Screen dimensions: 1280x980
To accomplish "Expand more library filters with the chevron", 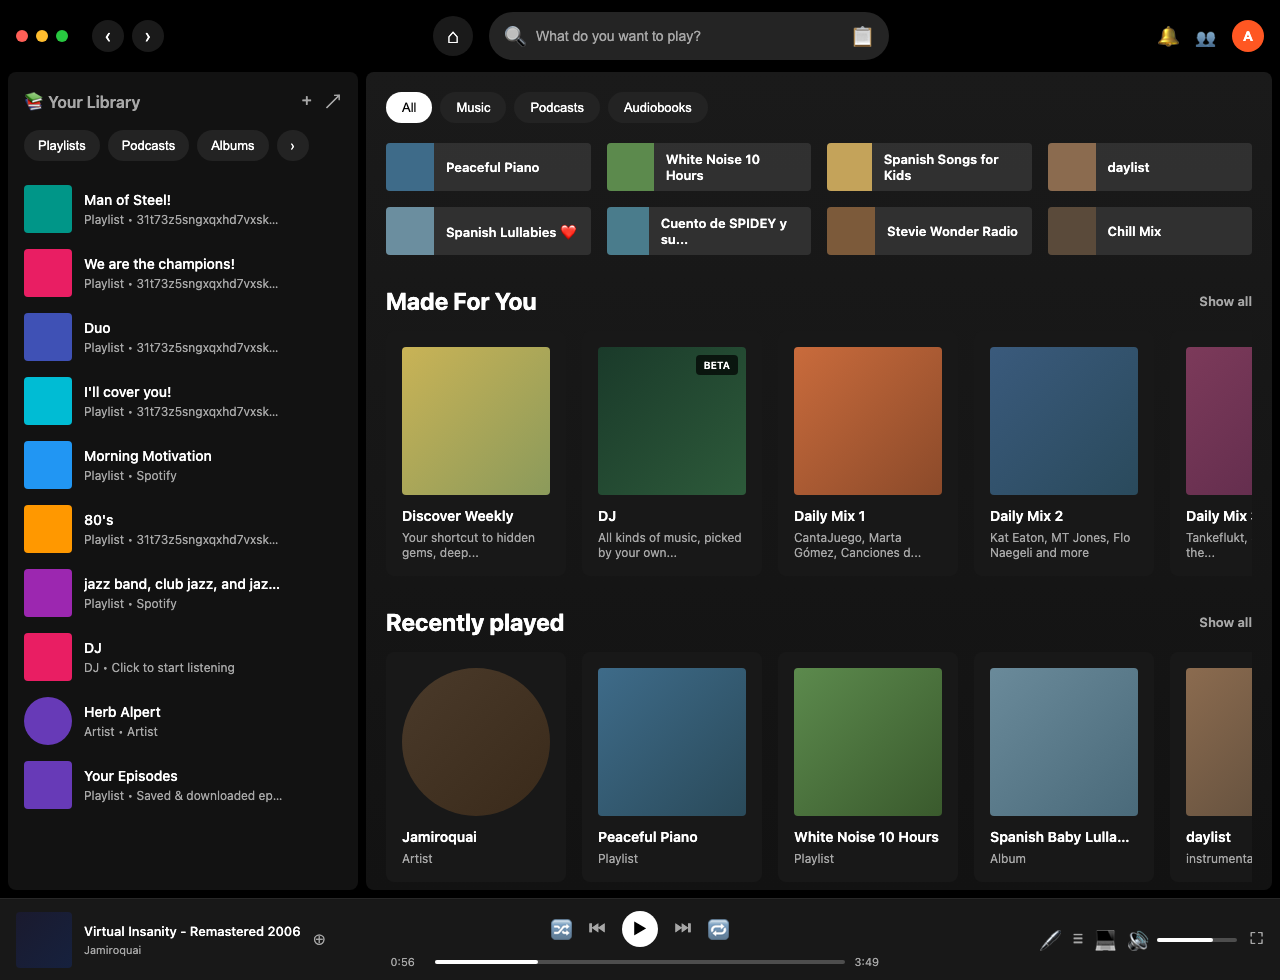I will (292, 145).
